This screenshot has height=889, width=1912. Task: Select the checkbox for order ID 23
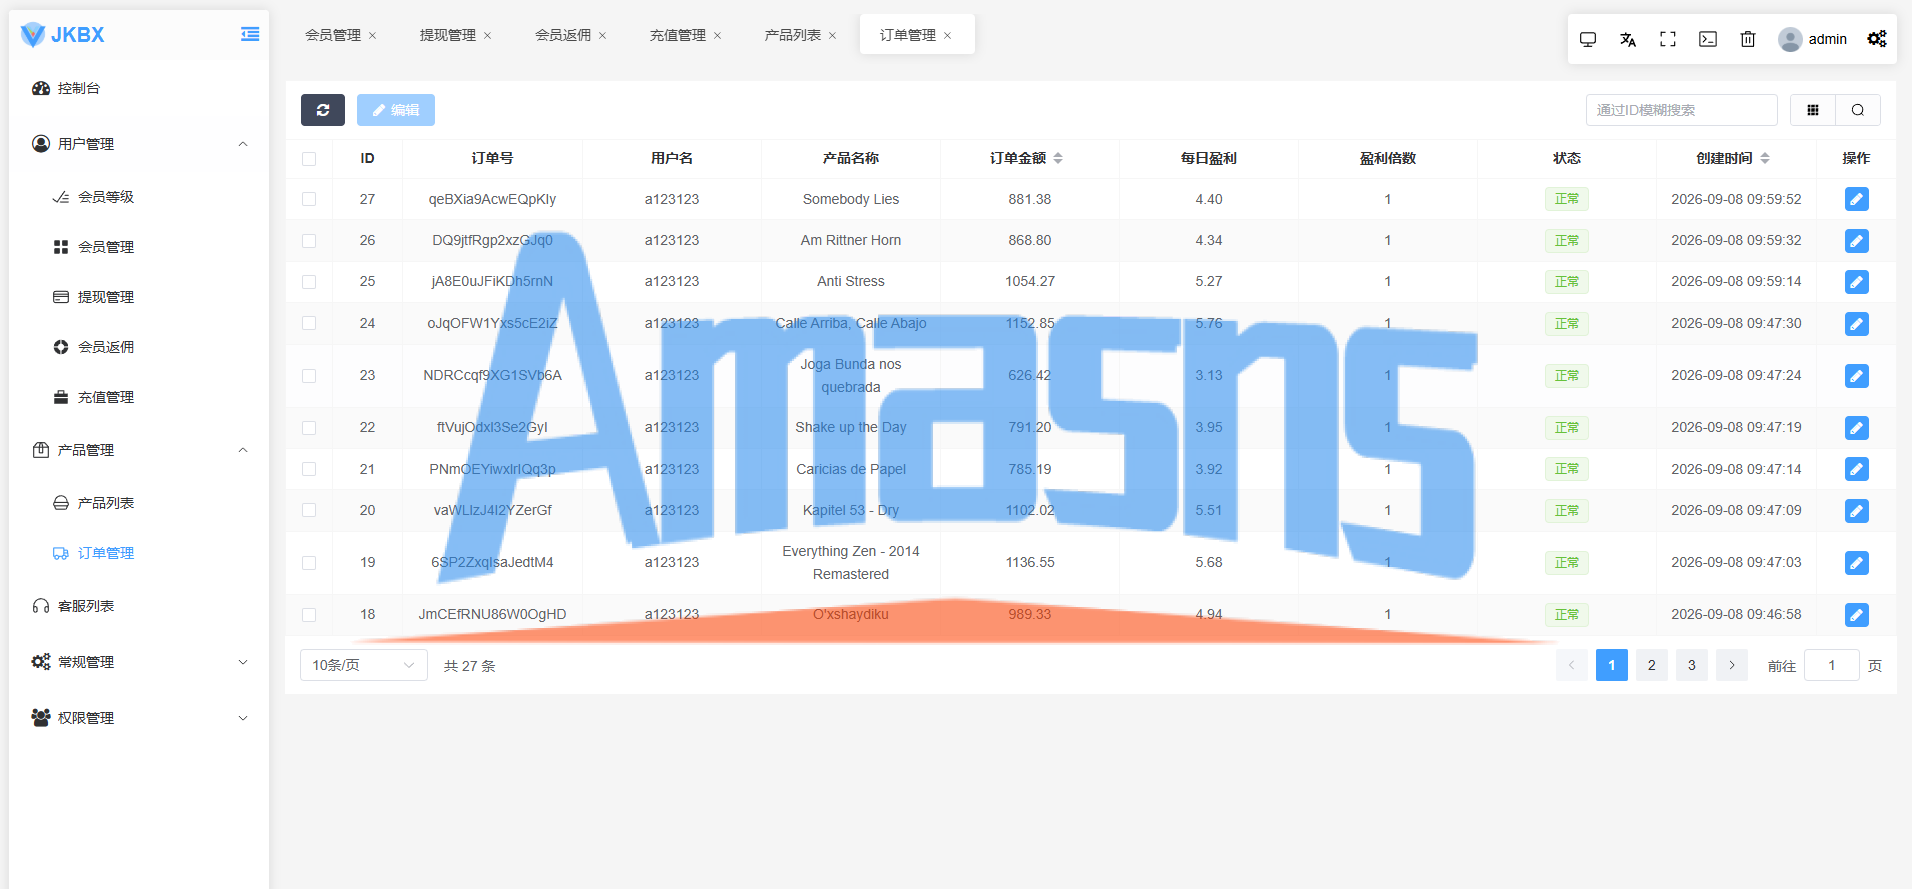click(309, 376)
